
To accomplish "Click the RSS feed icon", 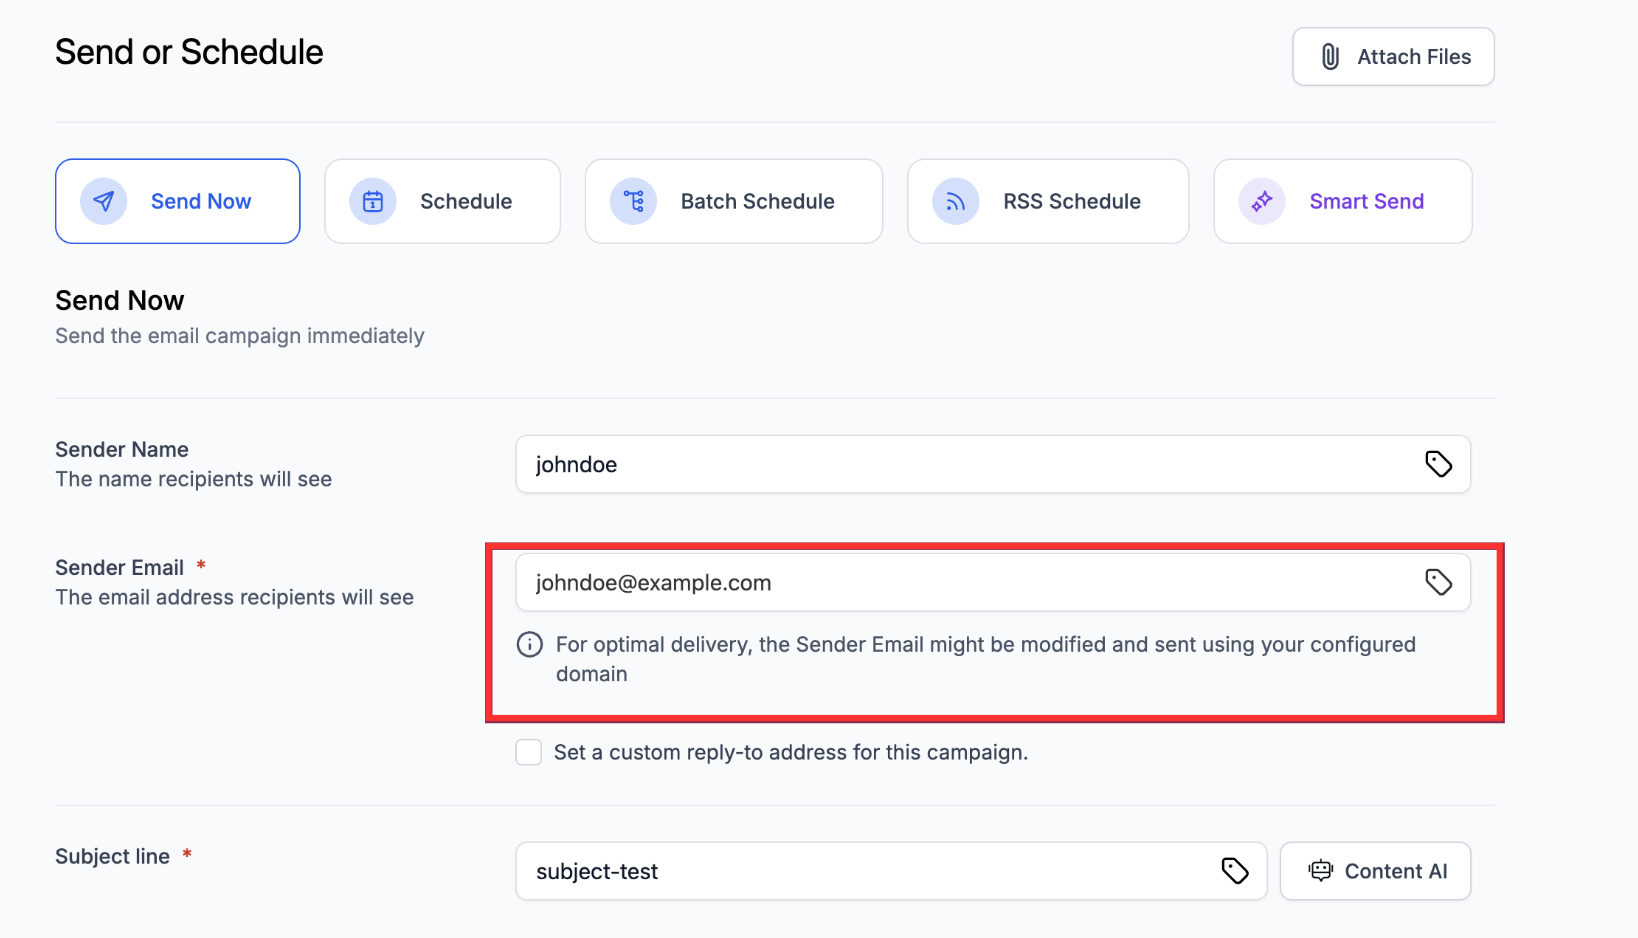I will (956, 201).
